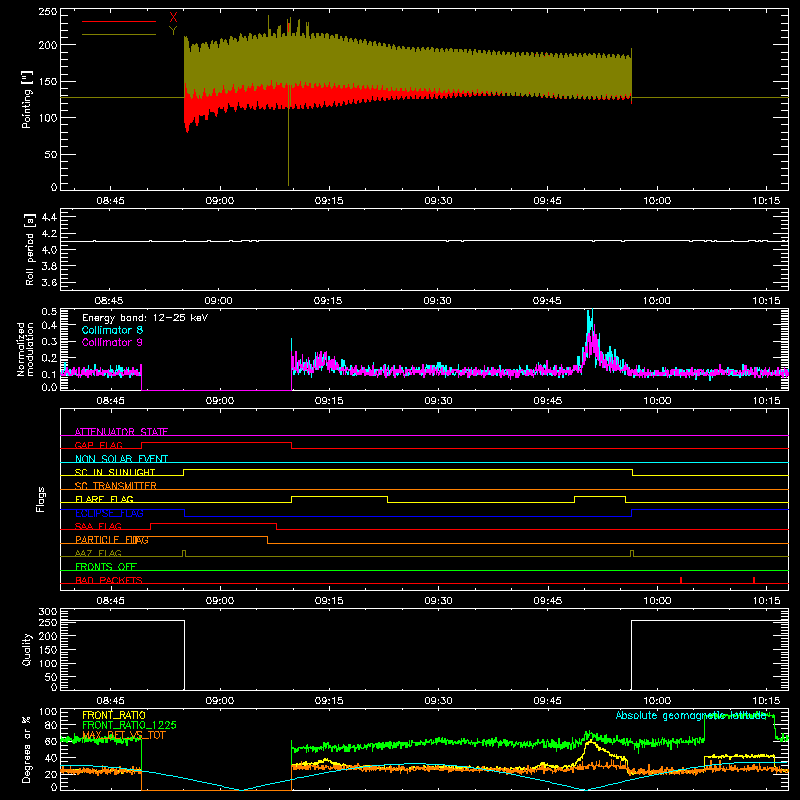Click '300' tick on Quality axis

point(48,612)
